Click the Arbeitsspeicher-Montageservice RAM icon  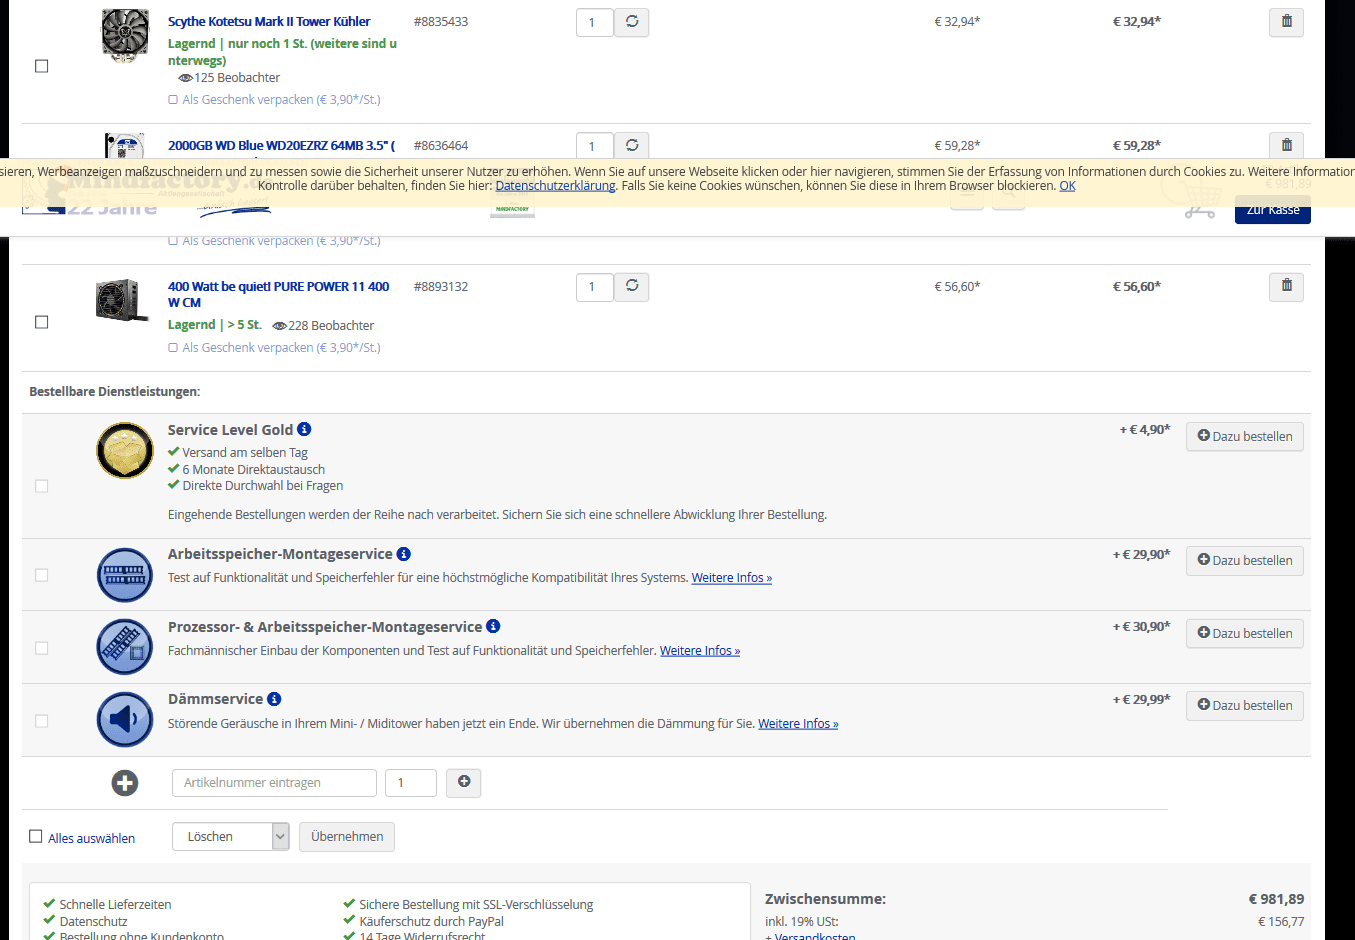coord(125,575)
